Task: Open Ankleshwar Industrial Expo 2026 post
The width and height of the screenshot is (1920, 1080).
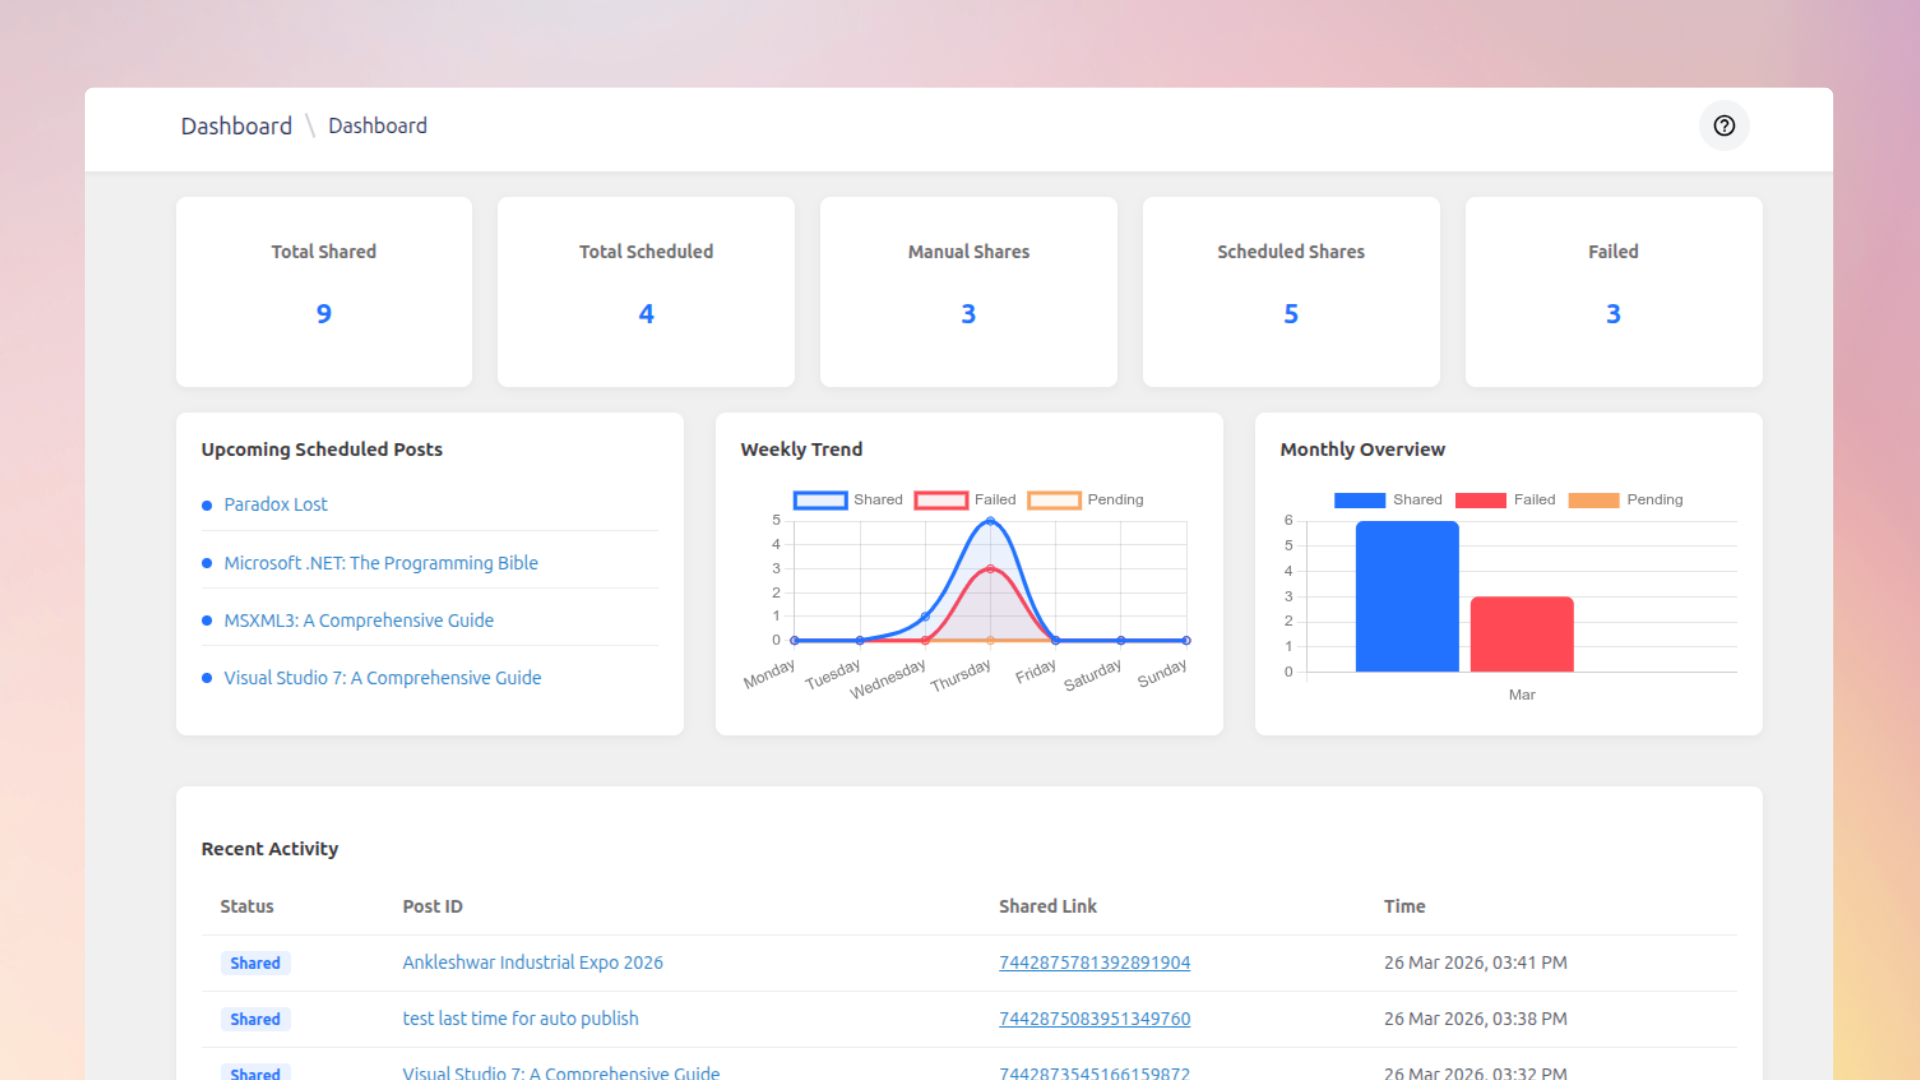Action: pos(532,963)
